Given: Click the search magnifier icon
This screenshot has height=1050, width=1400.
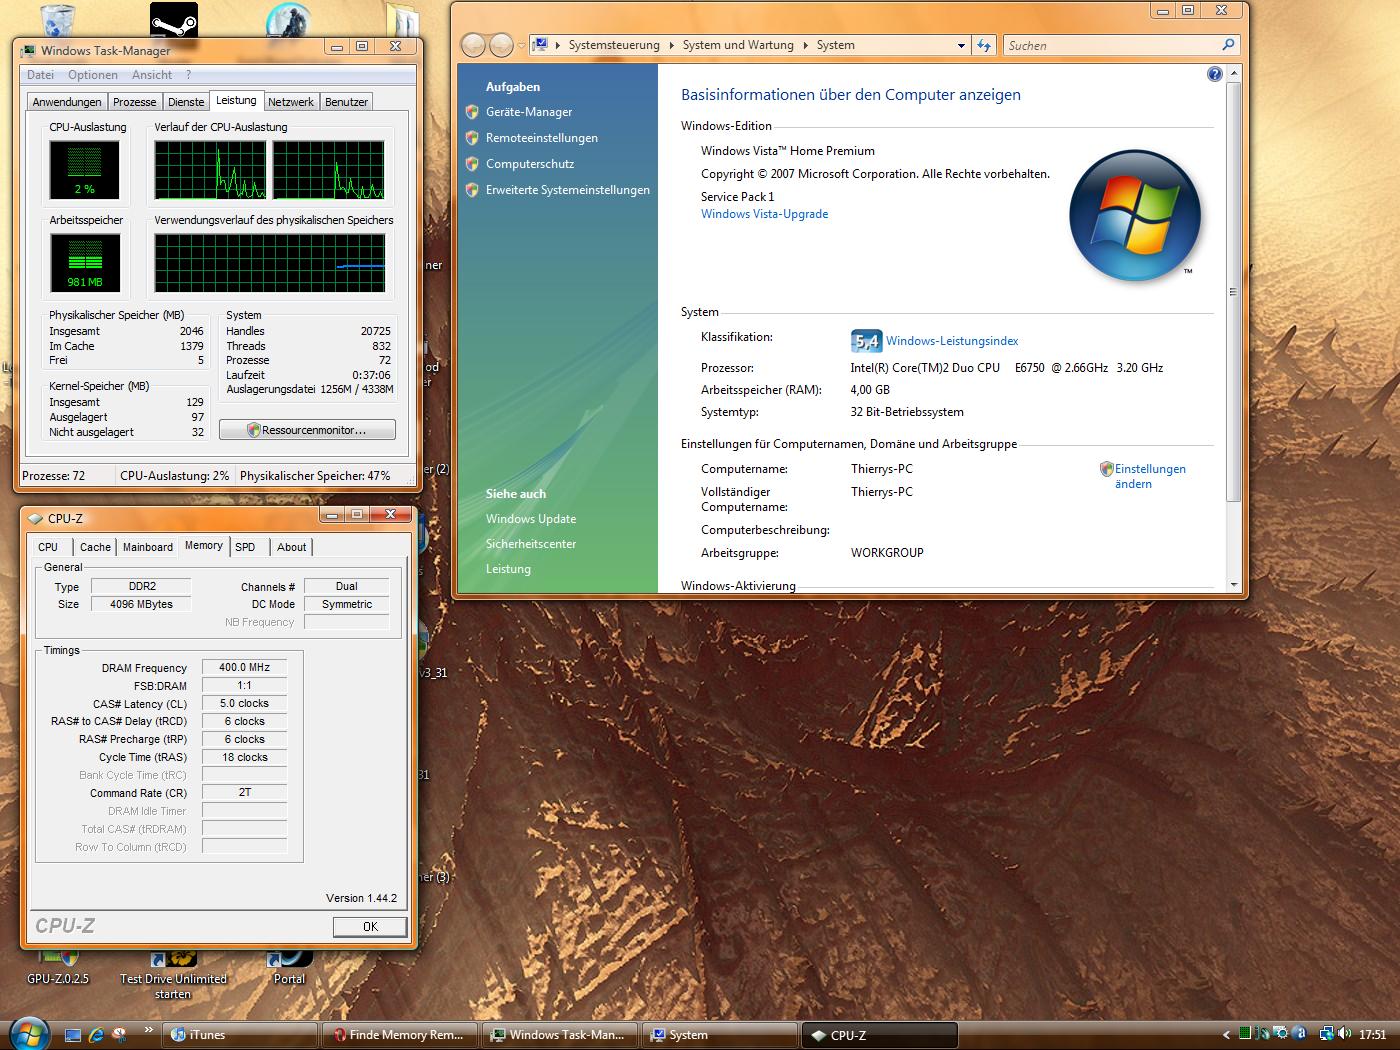Looking at the screenshot, I should (x=1229, y=45).
